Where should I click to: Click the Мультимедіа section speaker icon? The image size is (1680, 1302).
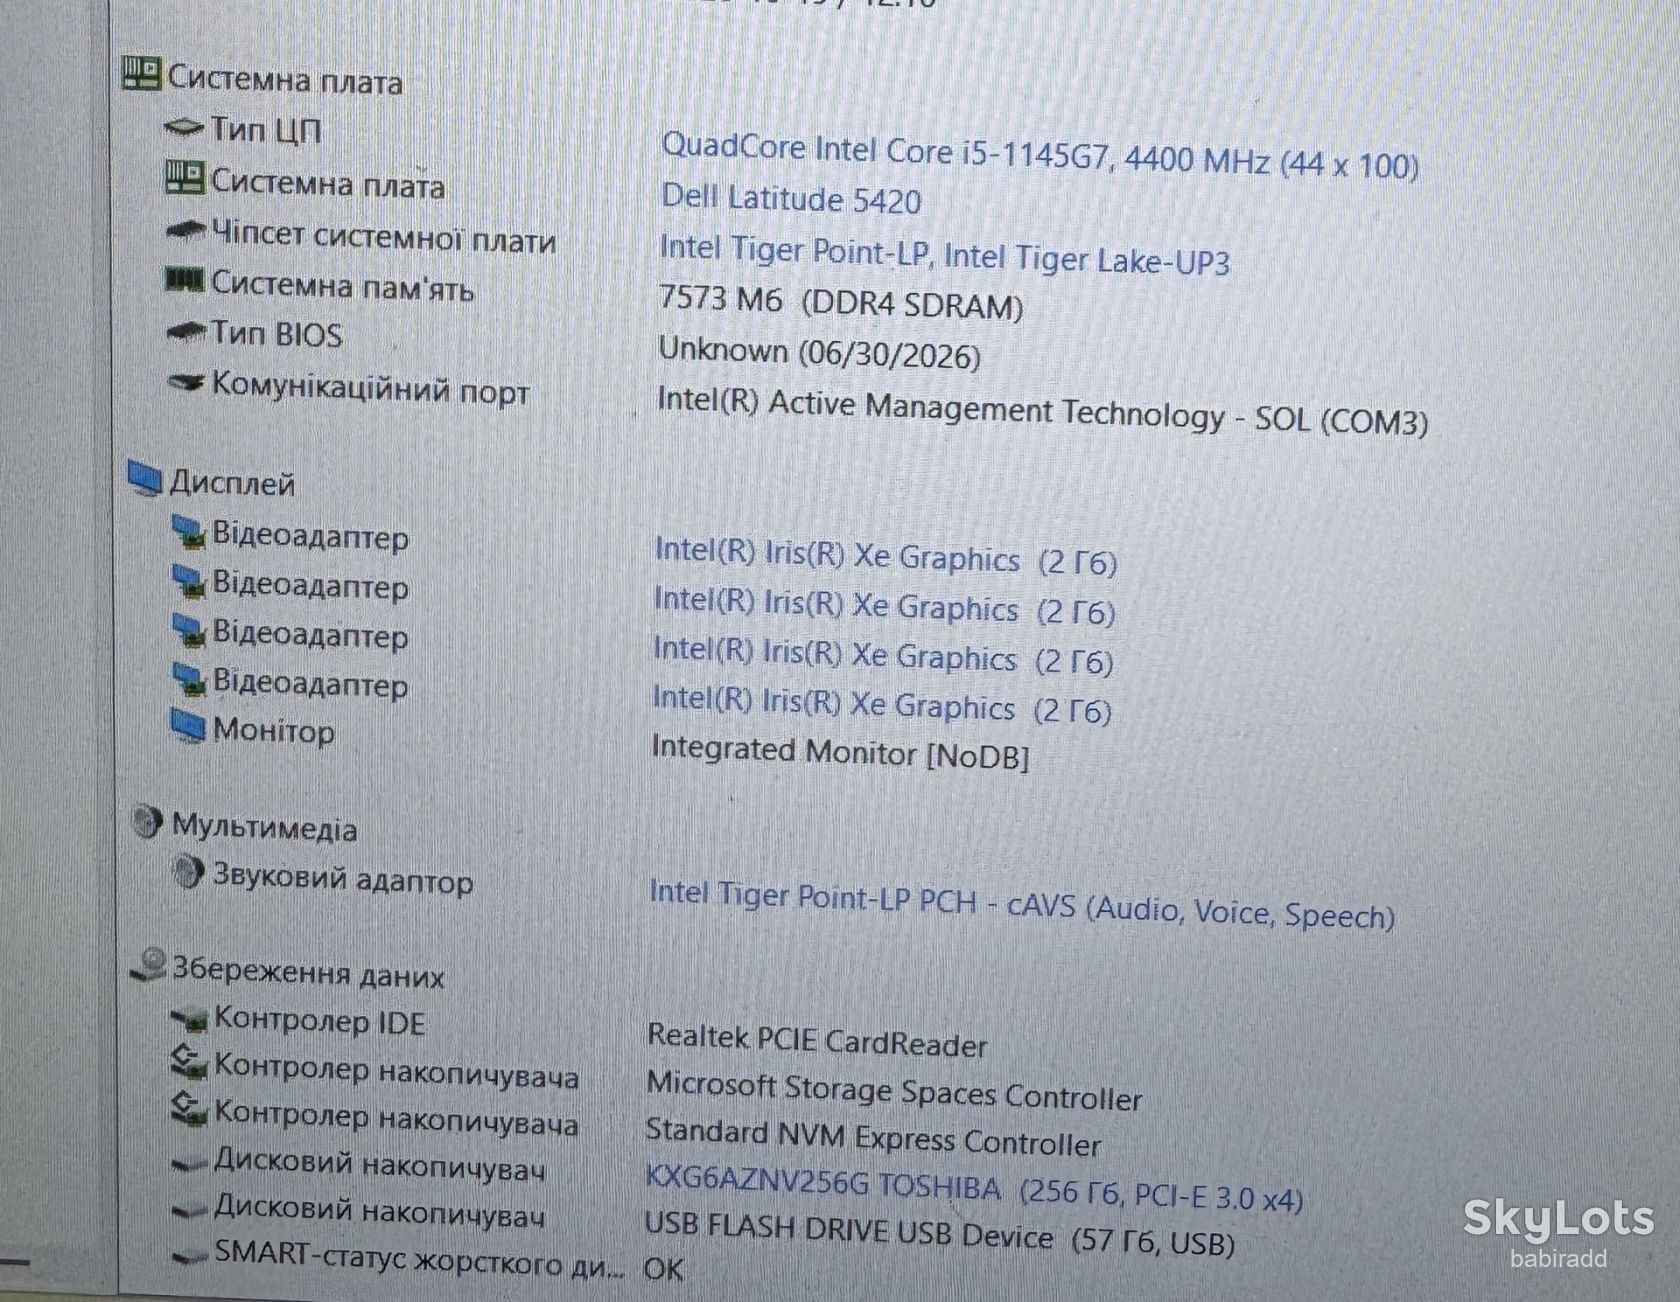point(147,822)
